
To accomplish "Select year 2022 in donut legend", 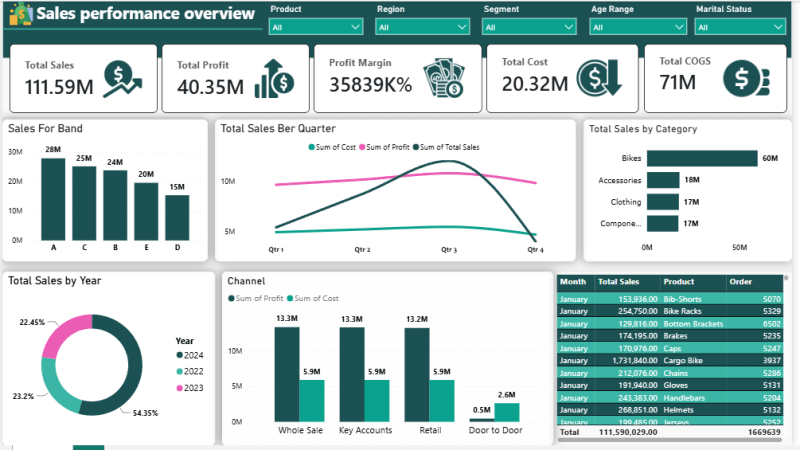I will (x=190, y=371).
